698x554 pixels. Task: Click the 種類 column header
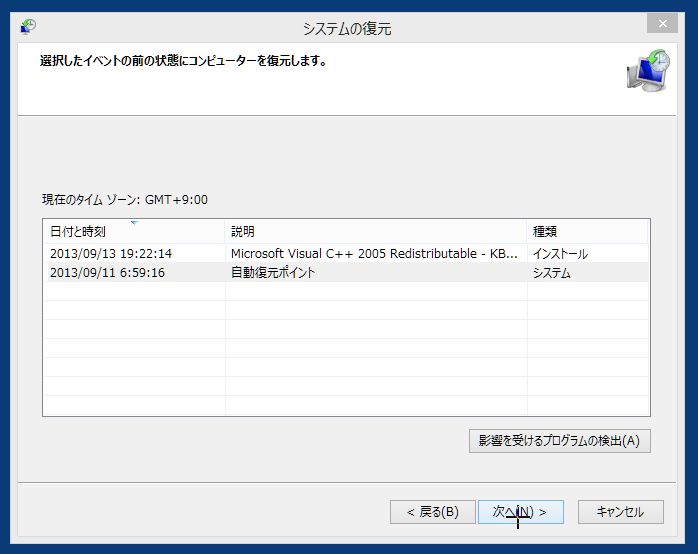click(x=588, y=231)
